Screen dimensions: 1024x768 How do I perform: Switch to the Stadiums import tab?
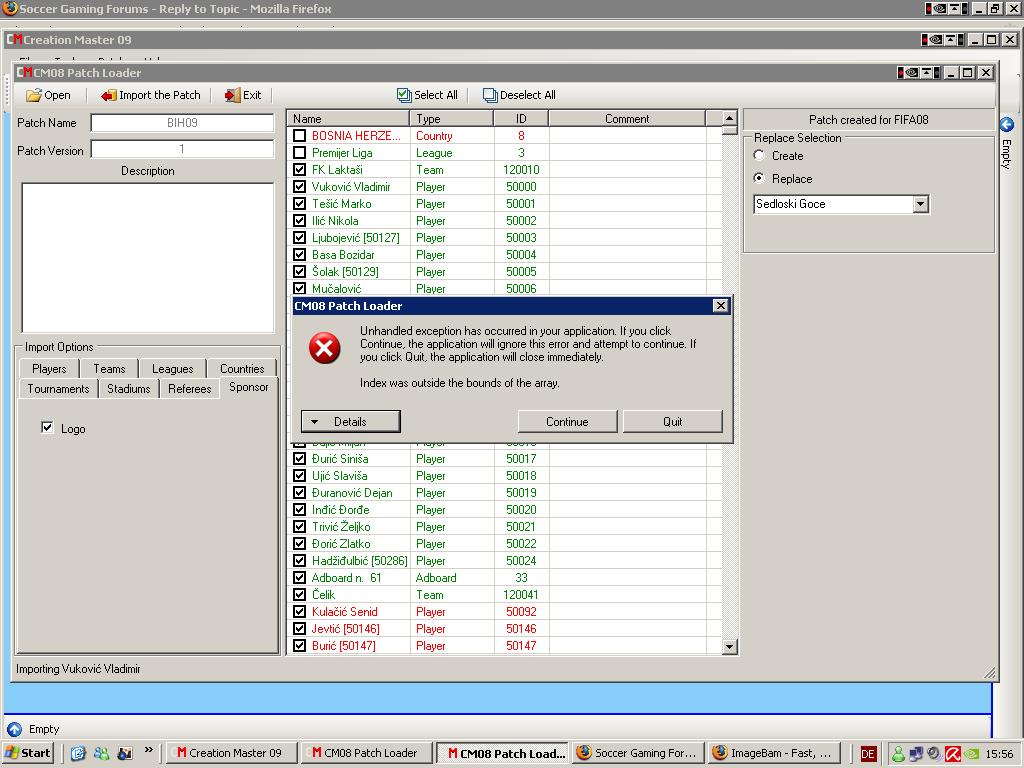pyautogui.click(x=129, y=389)
